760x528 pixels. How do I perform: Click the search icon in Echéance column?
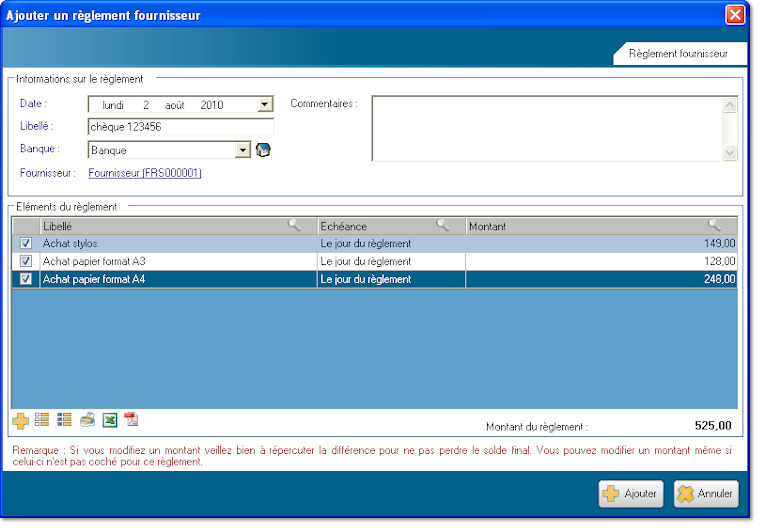(x=442, y=226)
